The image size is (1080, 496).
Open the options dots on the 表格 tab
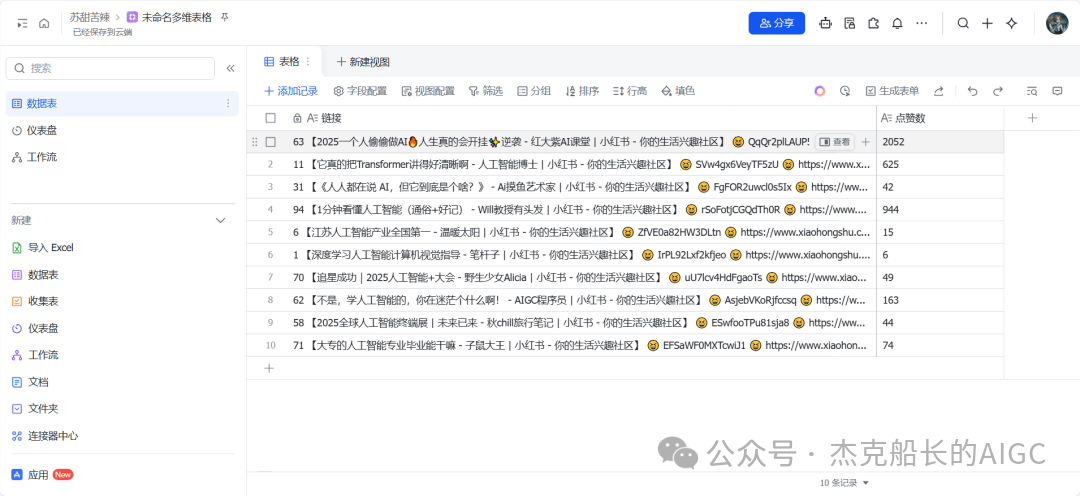click(x=309, y=61)
